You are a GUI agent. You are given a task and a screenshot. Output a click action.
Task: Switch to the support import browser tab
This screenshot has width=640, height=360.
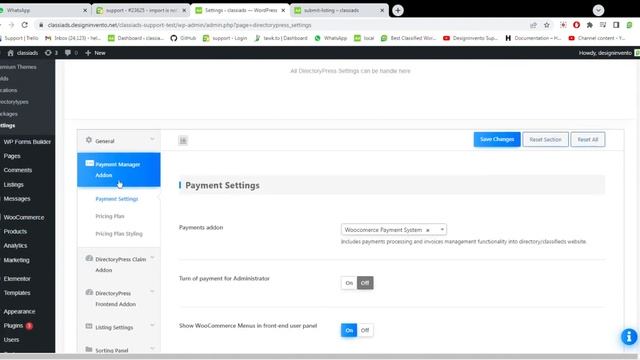141,10
